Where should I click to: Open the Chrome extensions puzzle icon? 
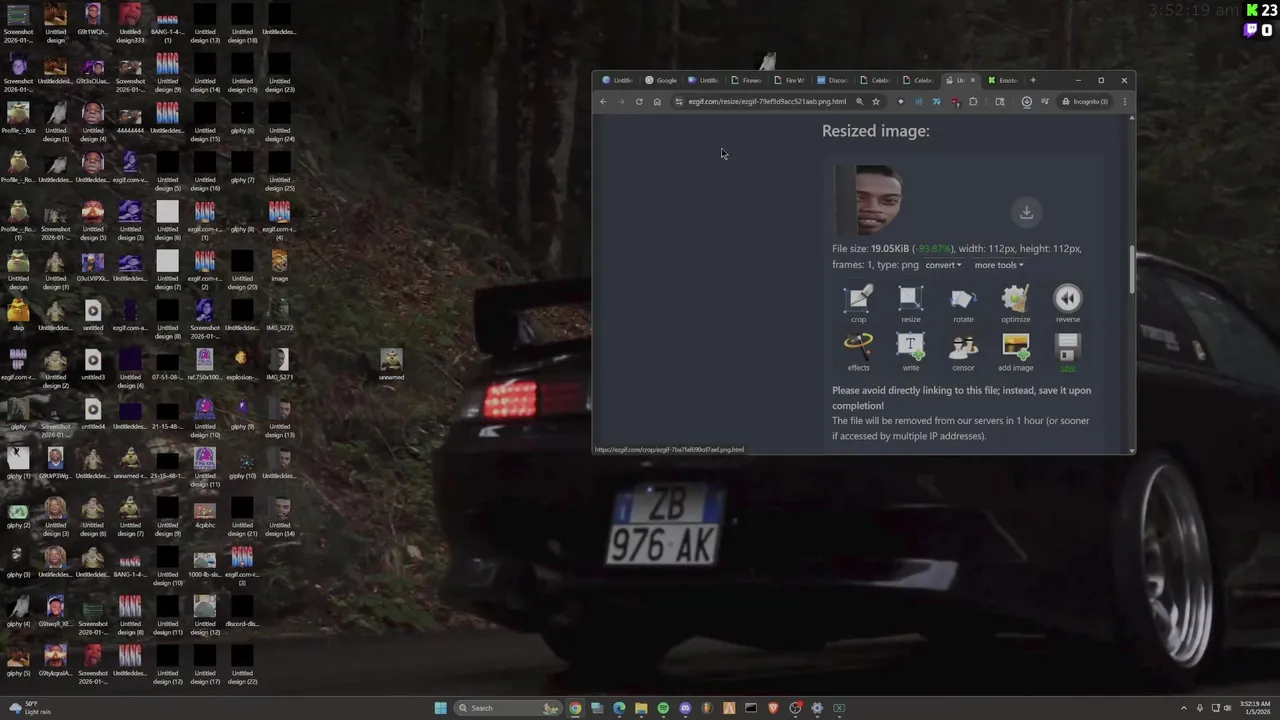(973, 101)
